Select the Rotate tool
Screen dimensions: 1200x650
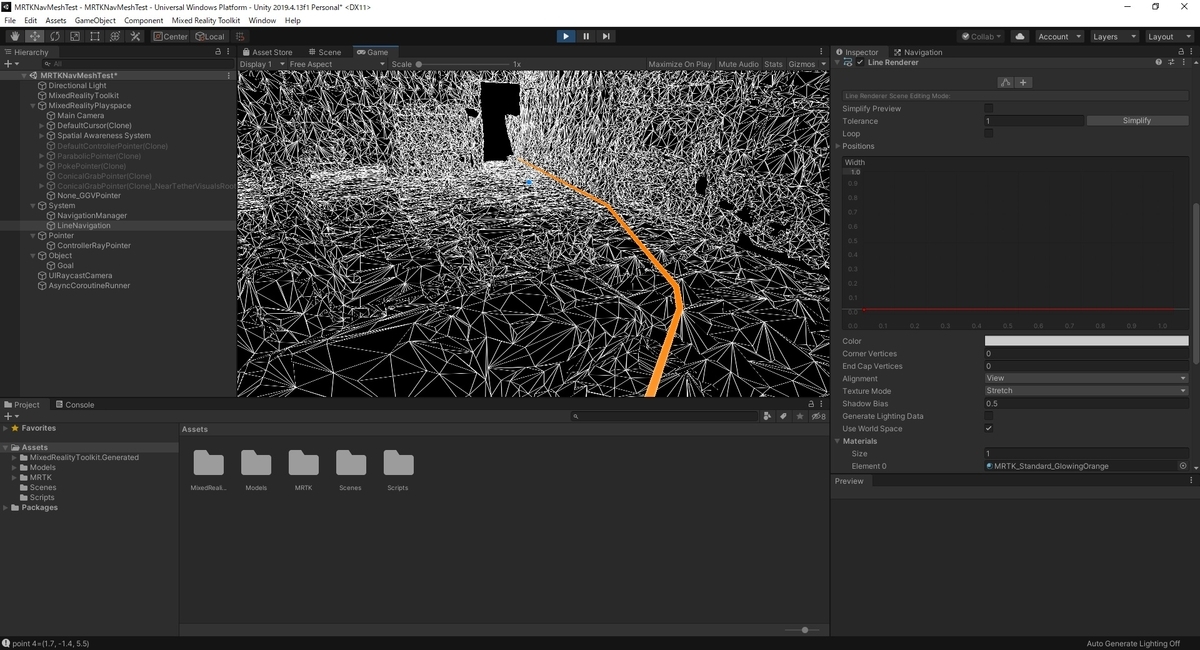pos(54,36)
